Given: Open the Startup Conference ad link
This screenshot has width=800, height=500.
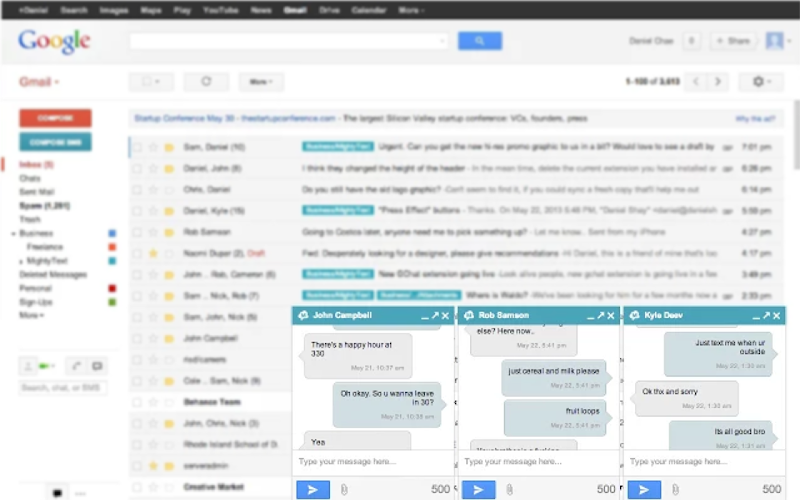Looking at the screenshot, I should (x=235, y=118).
